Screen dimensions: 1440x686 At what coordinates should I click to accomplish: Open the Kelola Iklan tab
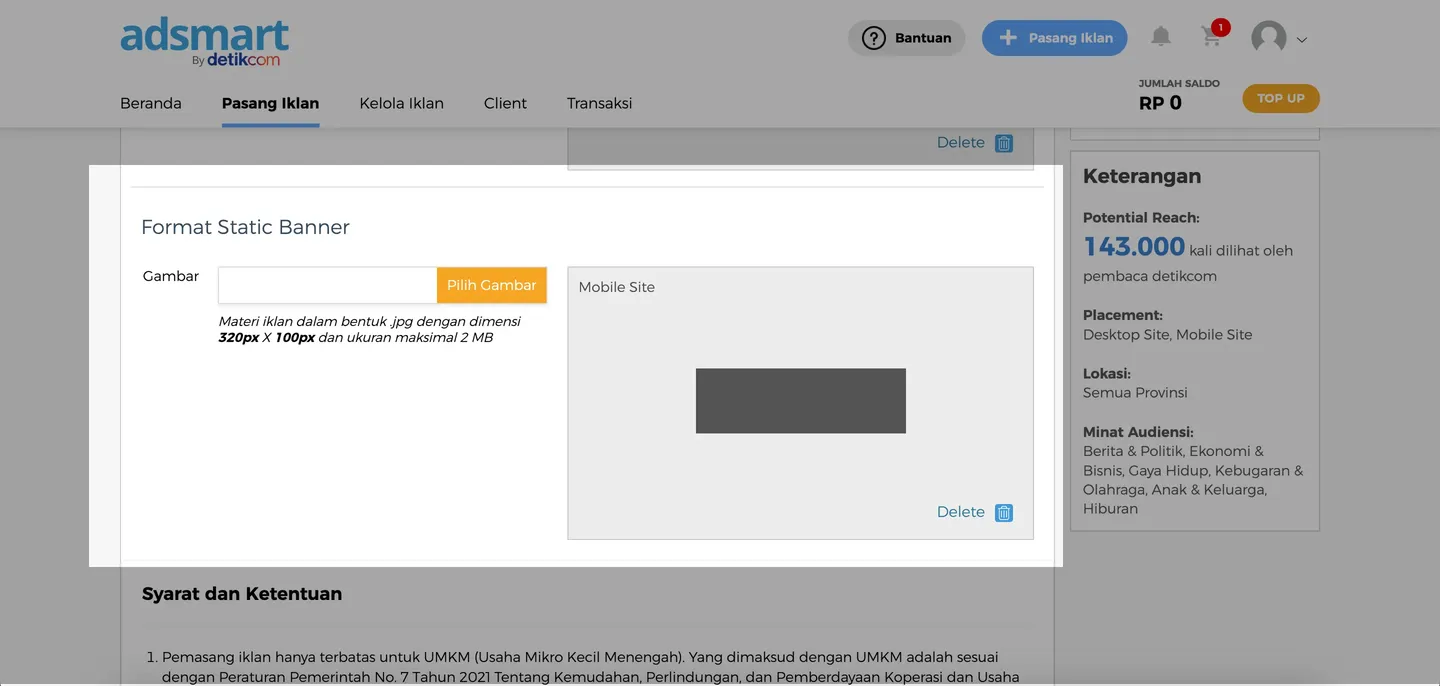coord(401,103)
